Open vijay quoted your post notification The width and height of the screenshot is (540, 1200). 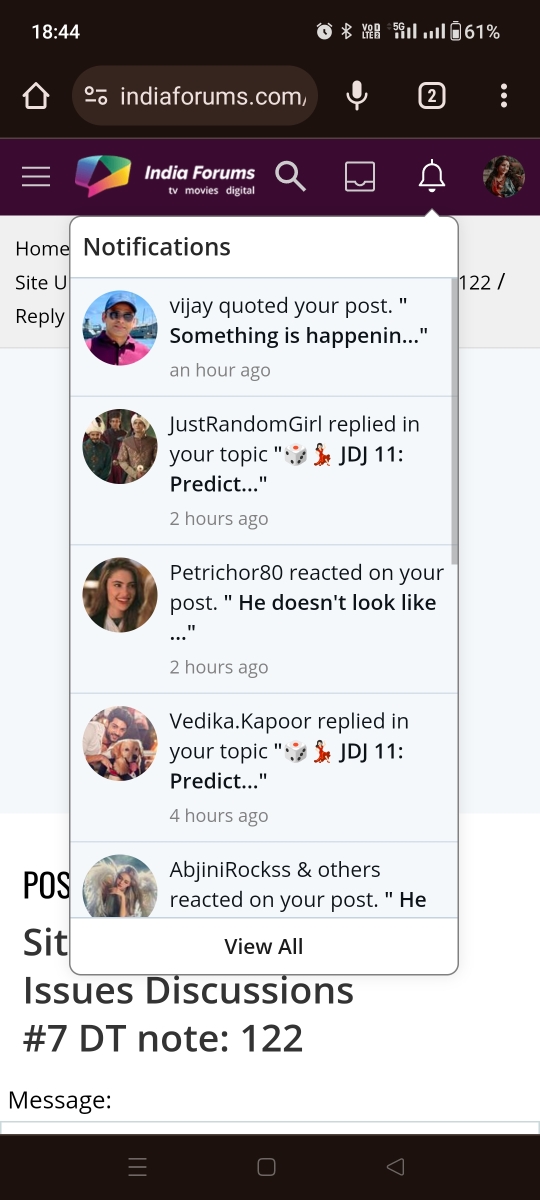click(x=261, y=337)
